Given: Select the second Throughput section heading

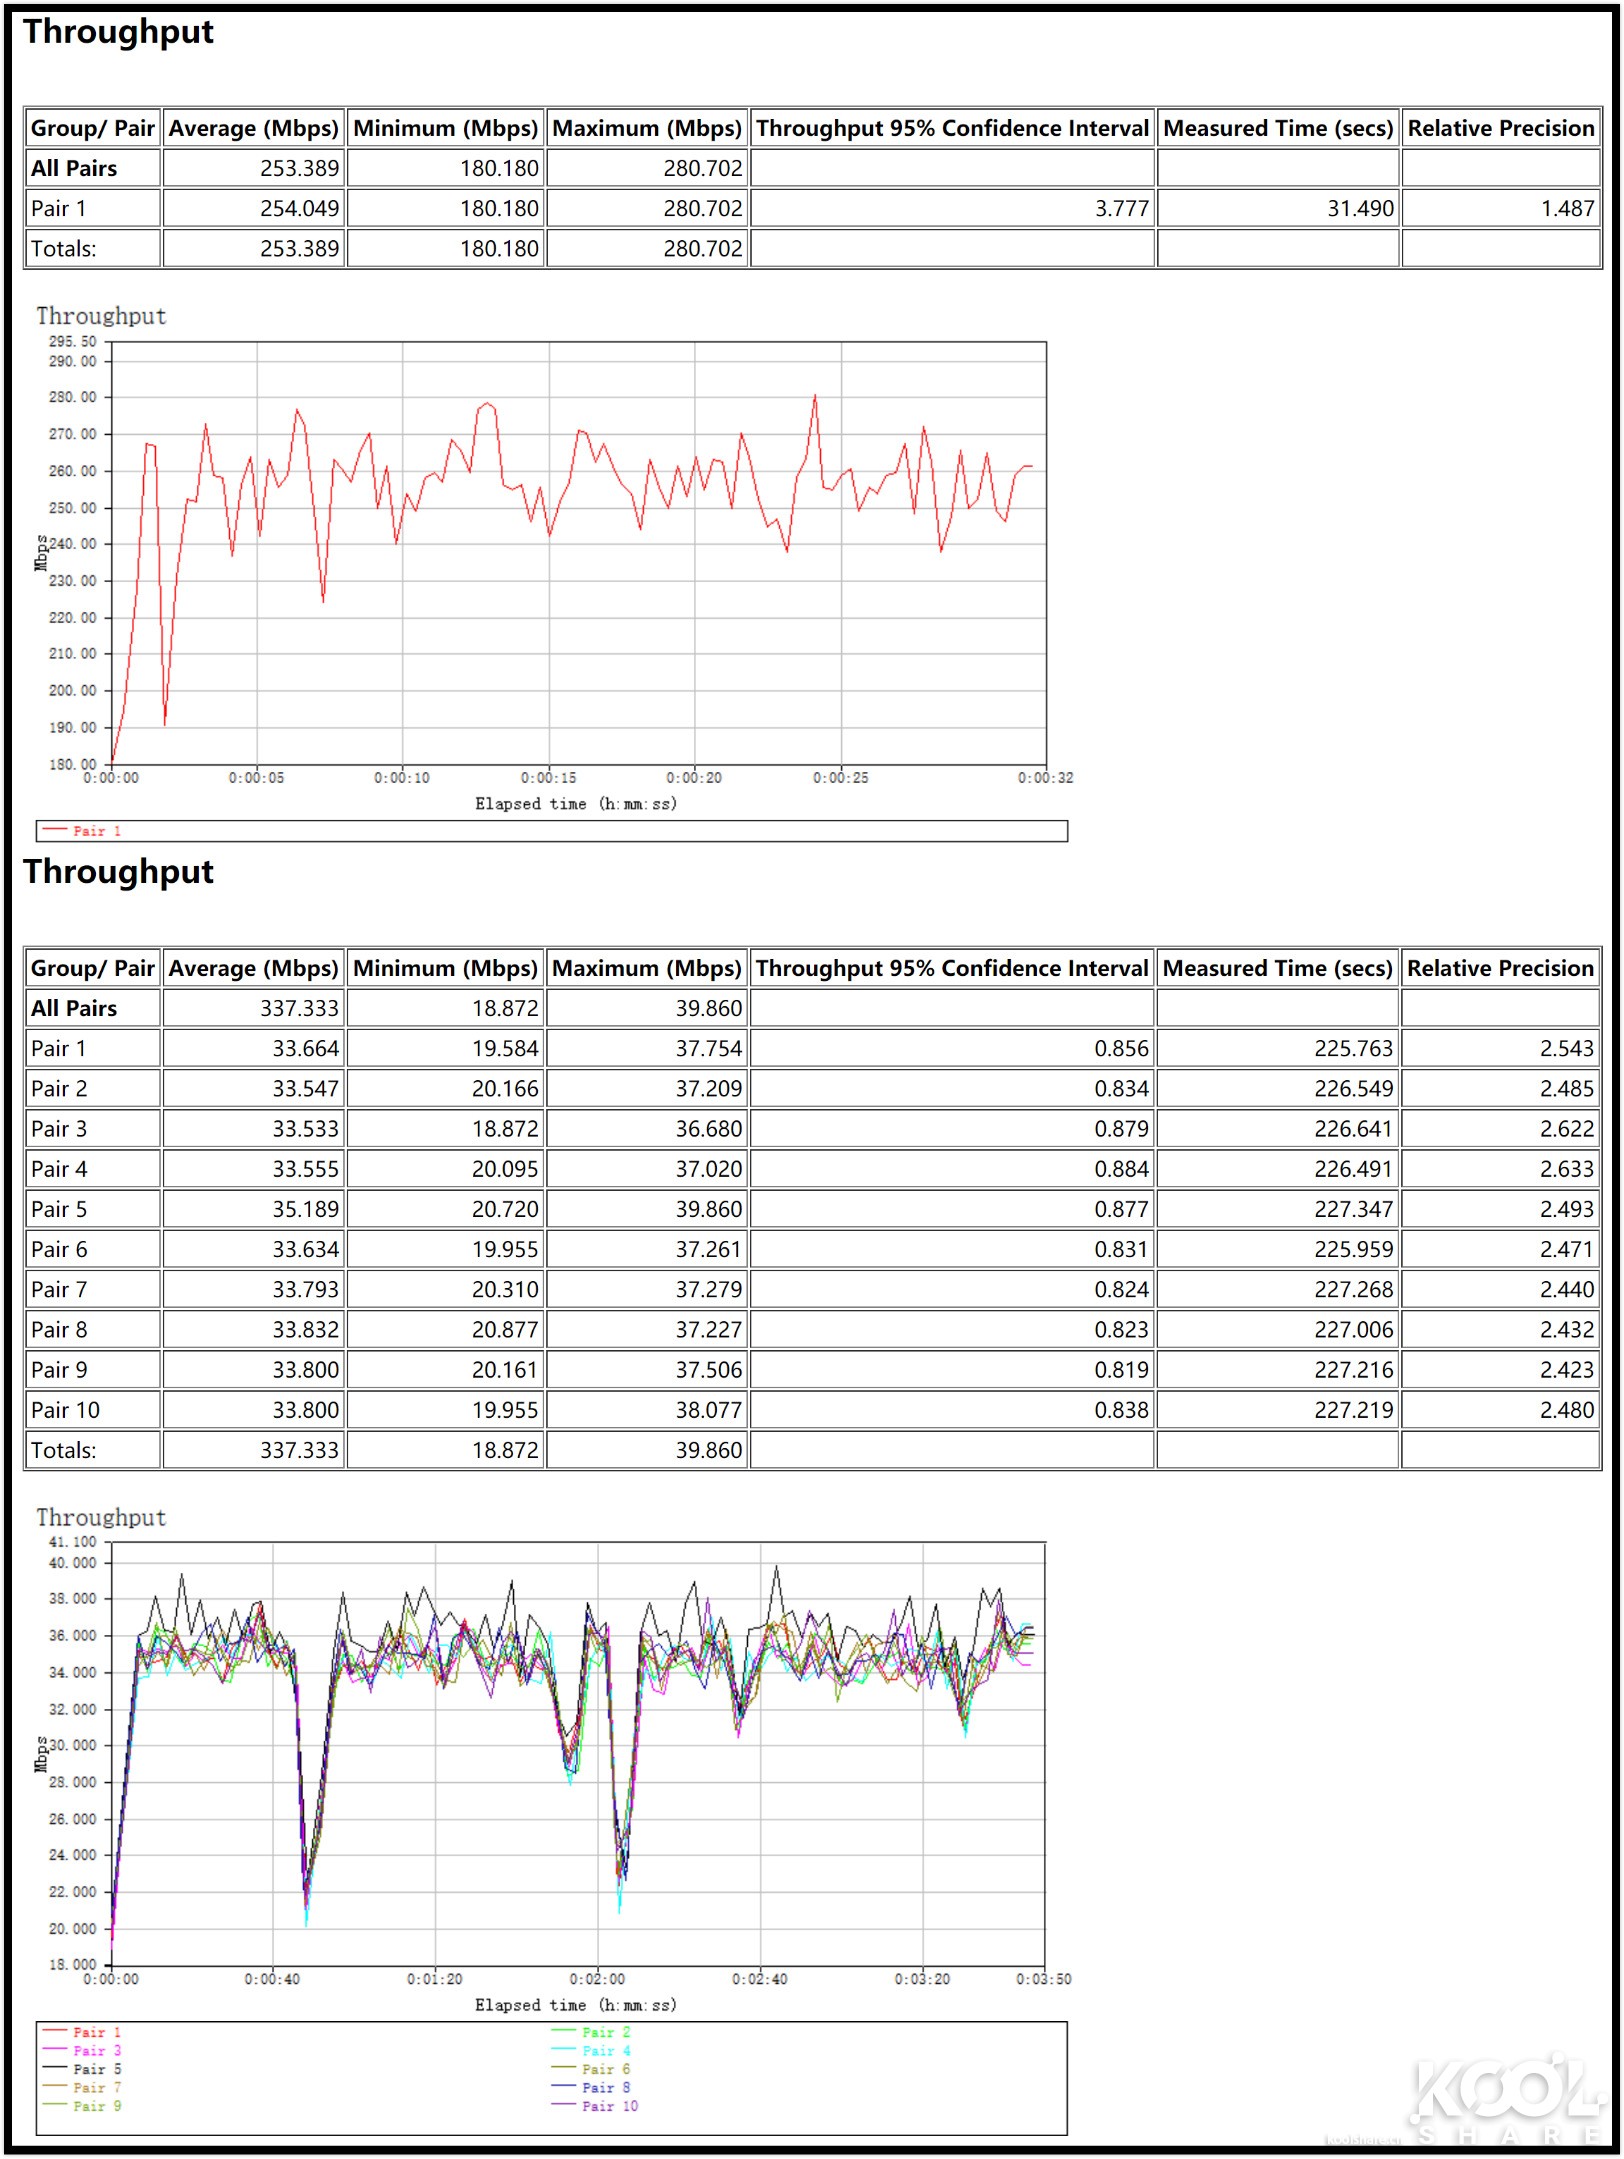Looking at the screenshot, I should pyautogui.click(x=119, y=869).
